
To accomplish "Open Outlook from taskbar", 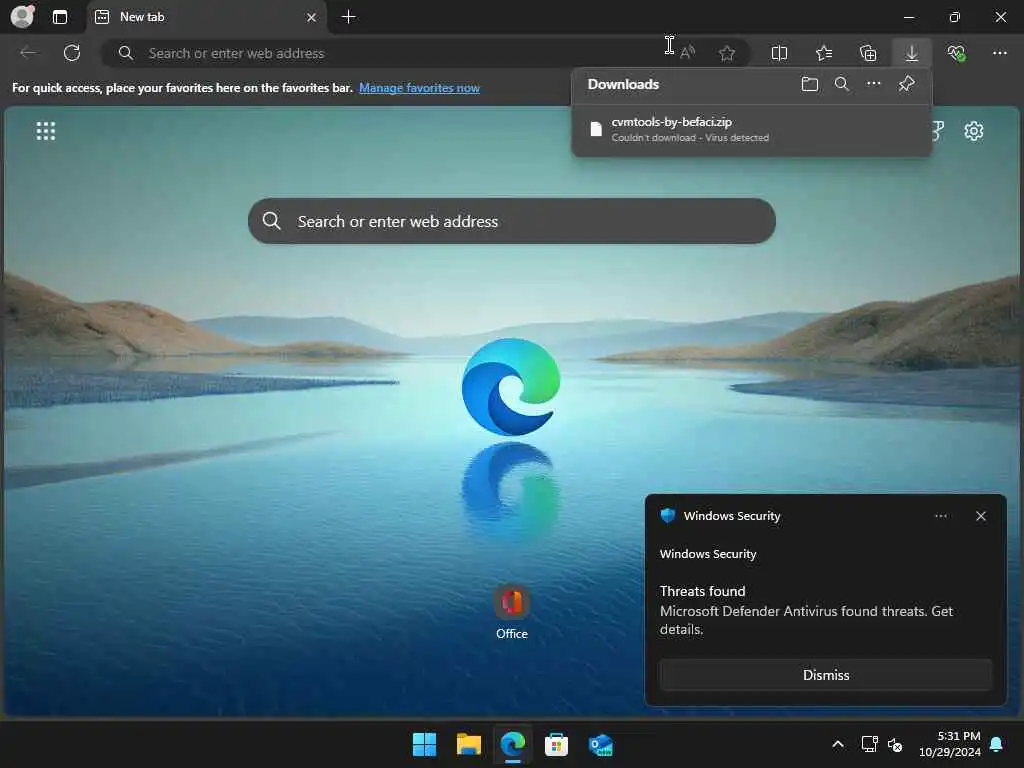I will coord(600,744).
